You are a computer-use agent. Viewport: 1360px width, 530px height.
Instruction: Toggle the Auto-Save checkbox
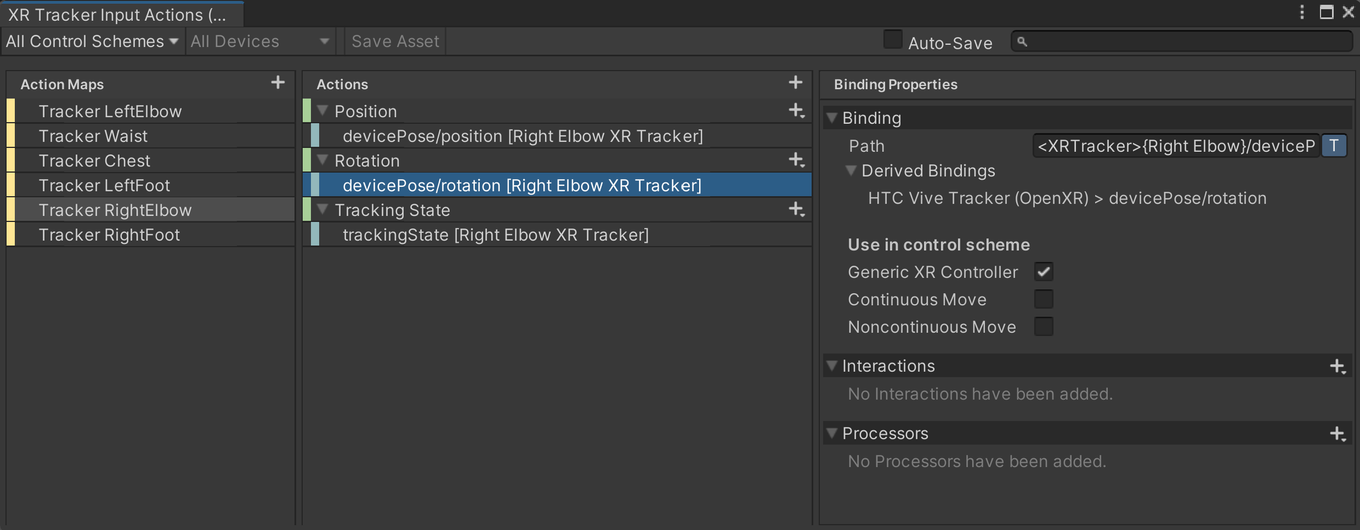coord(893,40)
